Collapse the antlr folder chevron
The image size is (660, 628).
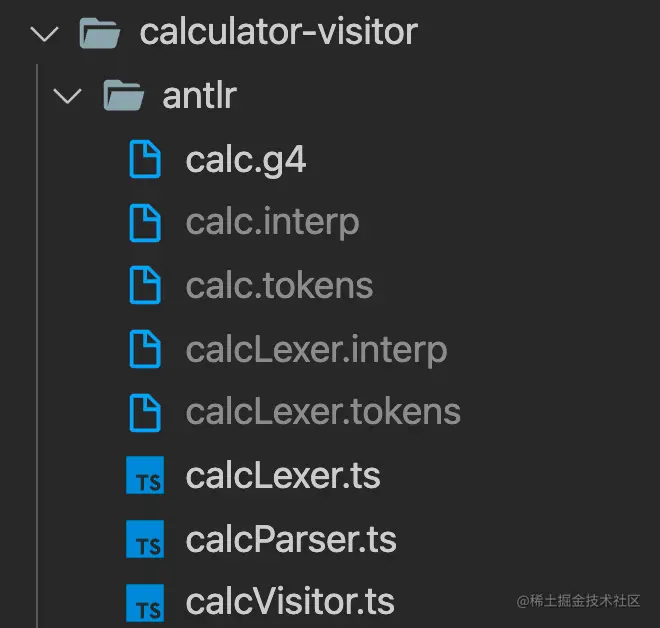pyautogui.click(x=67, y=96)
